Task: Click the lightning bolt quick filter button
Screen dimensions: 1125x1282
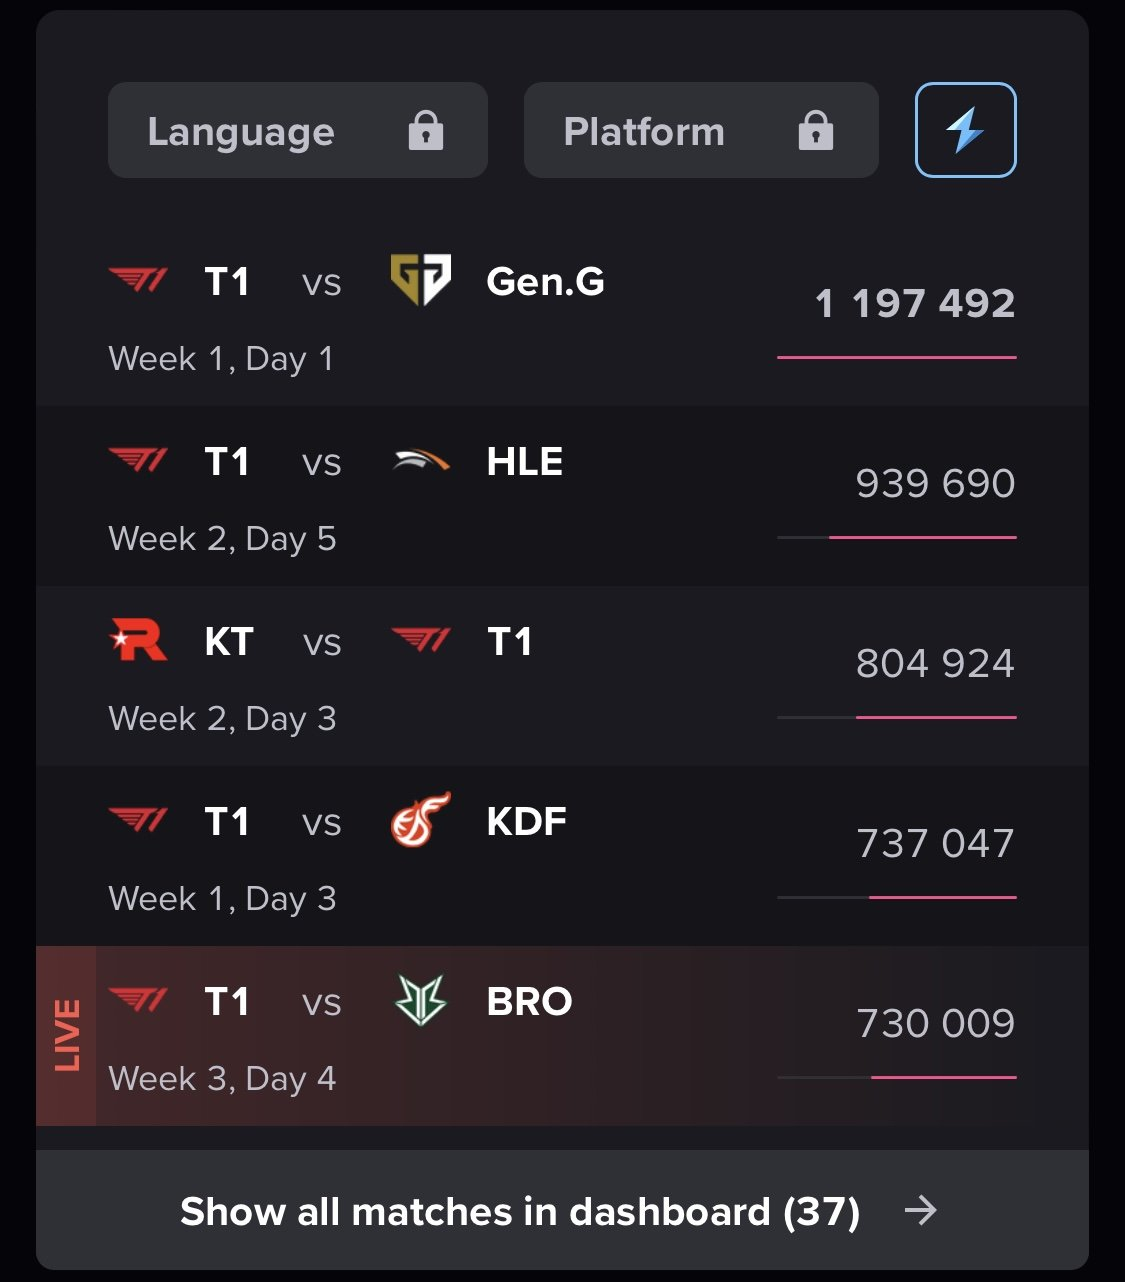Action: (965, 130)
